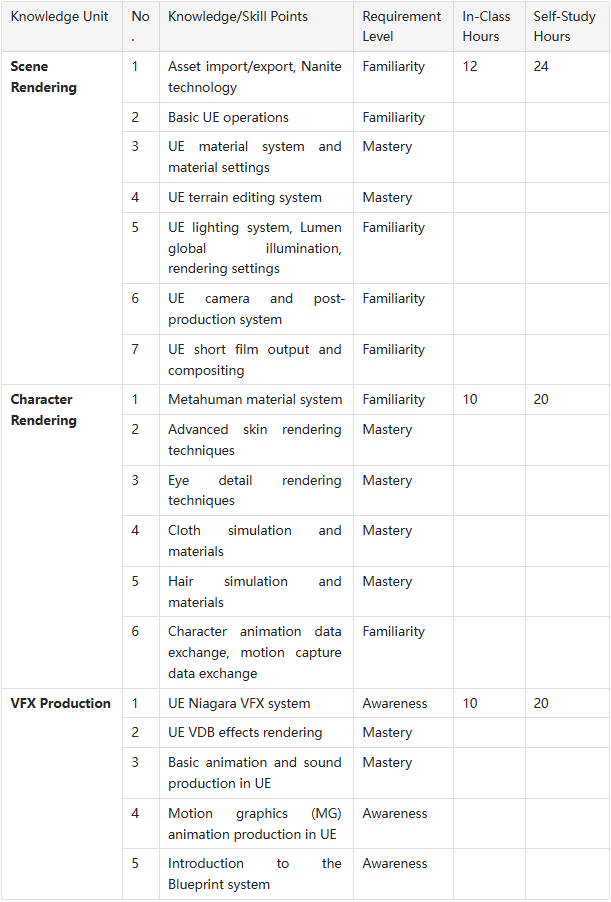The height and width of the screenshot is (902, 611).
Task: Select the In-Class Hours header cell
Action: click(489, 26)
